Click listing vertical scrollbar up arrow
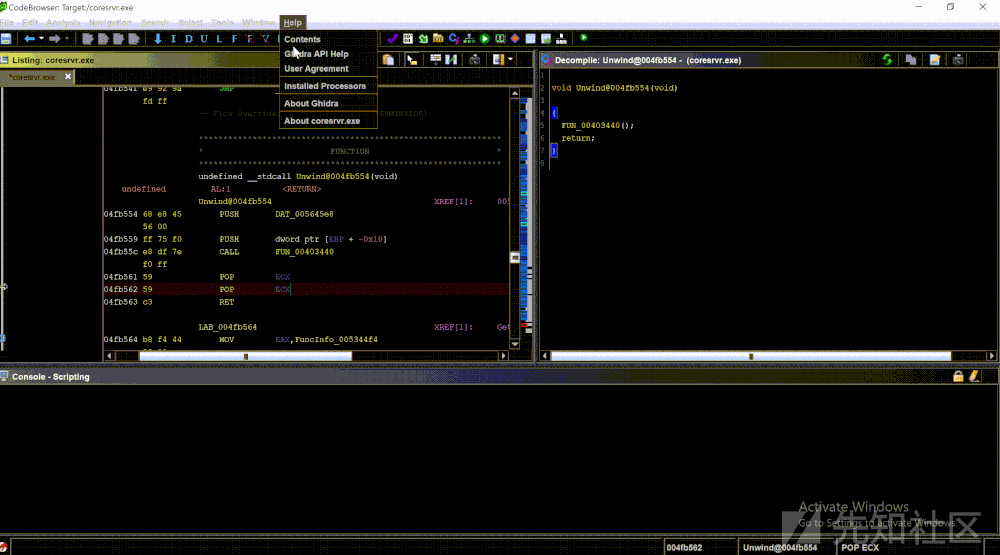Image resolution: width=1000 pixels, height=555 pixels. pyautogui.click(x=515, y=93)
